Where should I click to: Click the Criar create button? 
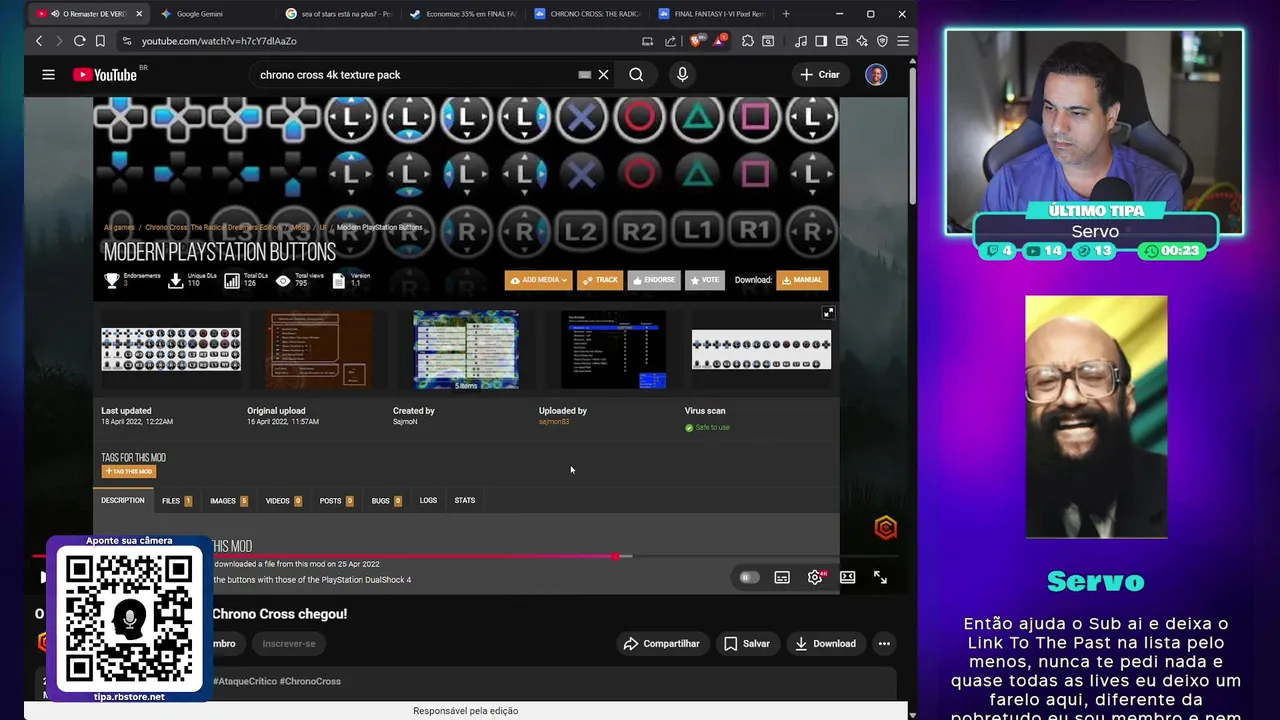[820, 74]
